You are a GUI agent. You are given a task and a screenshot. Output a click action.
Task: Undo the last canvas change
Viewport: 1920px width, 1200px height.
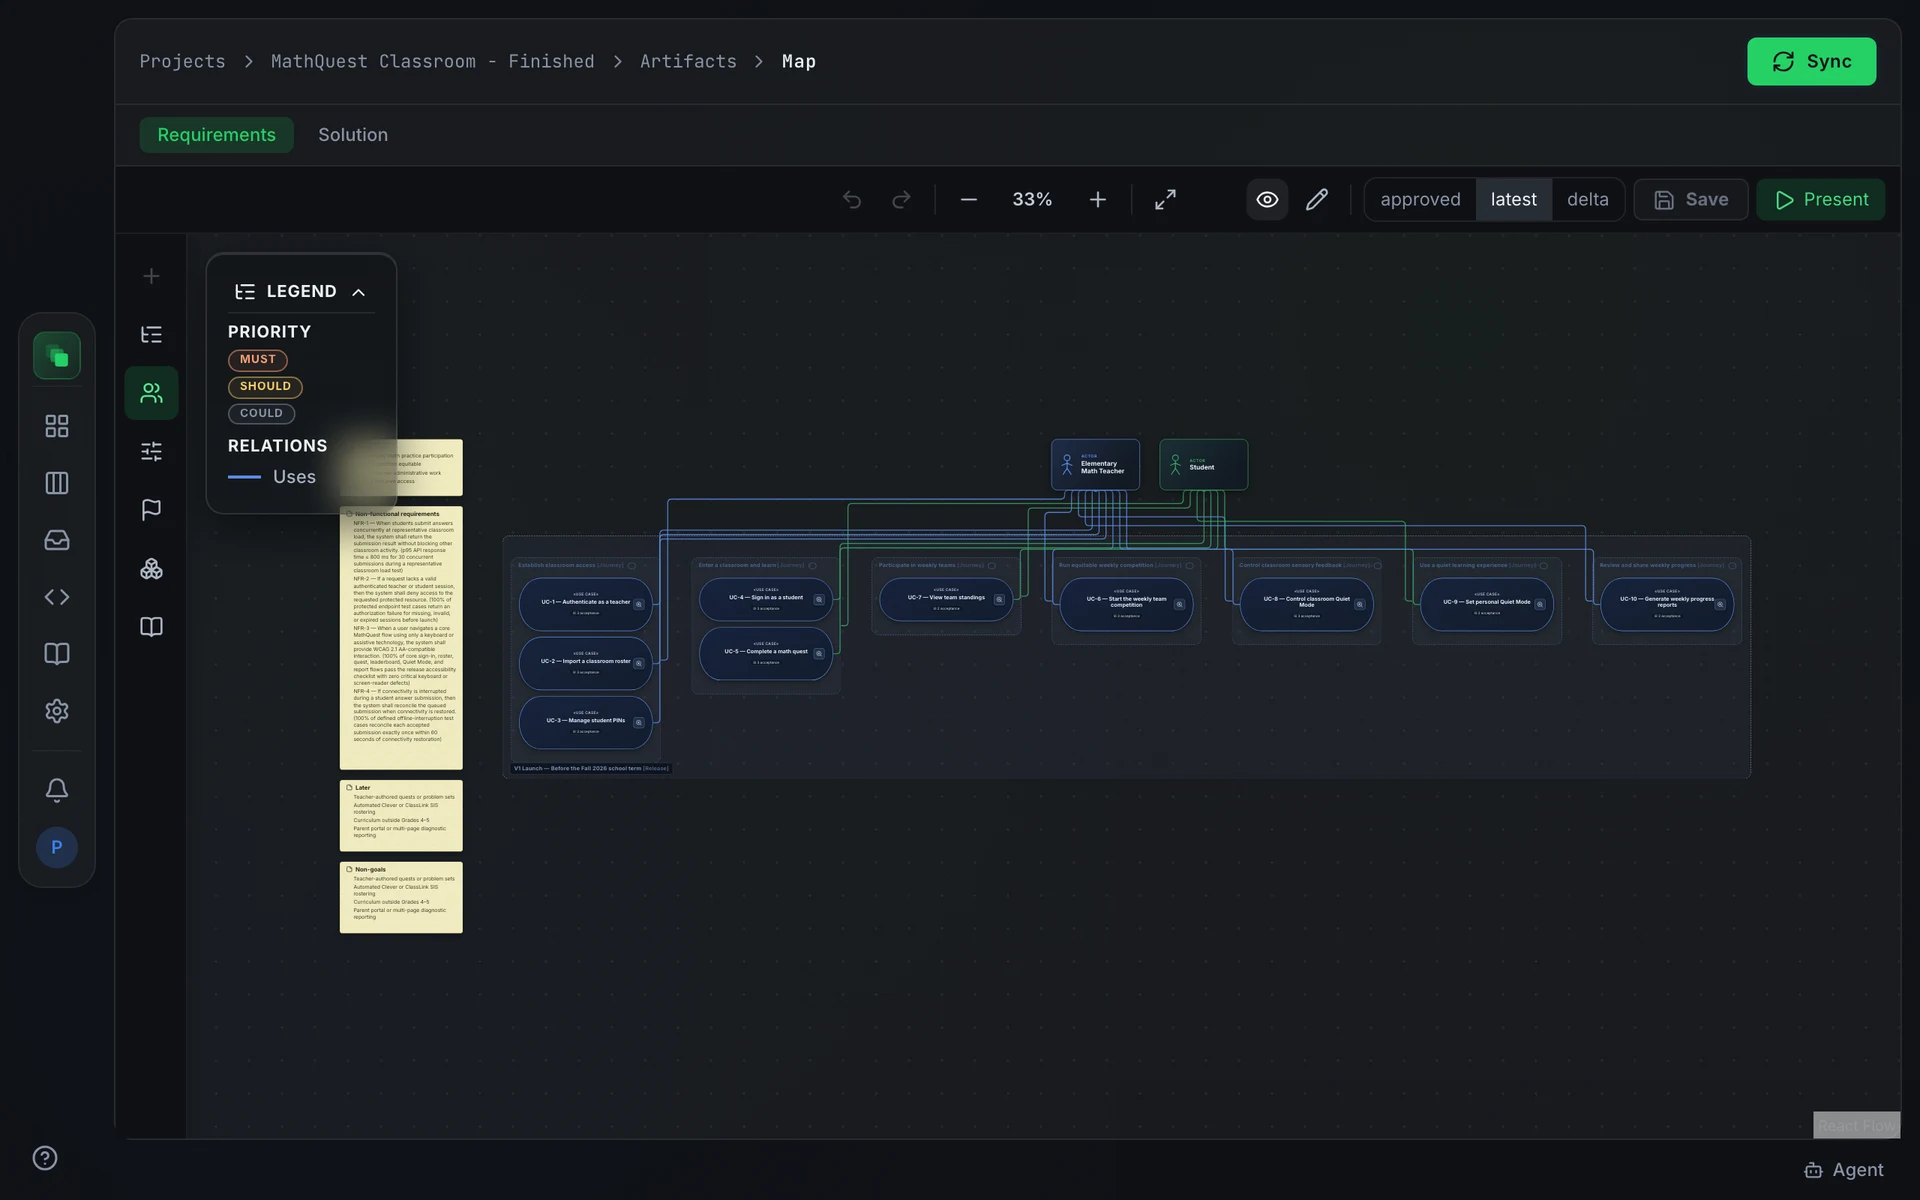(x=852, y=200)
